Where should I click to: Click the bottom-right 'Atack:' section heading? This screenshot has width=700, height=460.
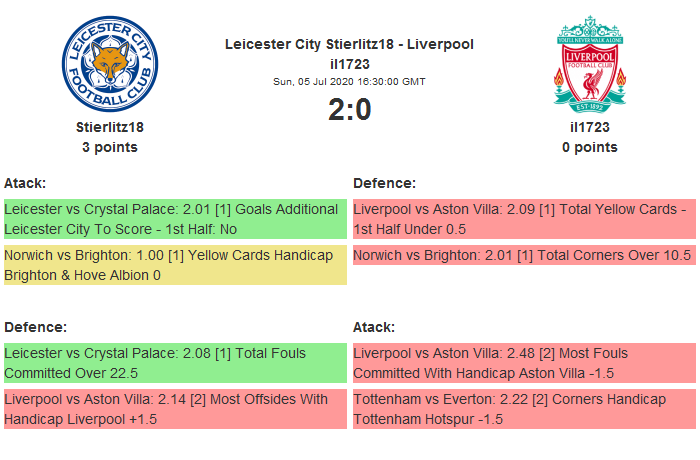(x=374, y=327)
